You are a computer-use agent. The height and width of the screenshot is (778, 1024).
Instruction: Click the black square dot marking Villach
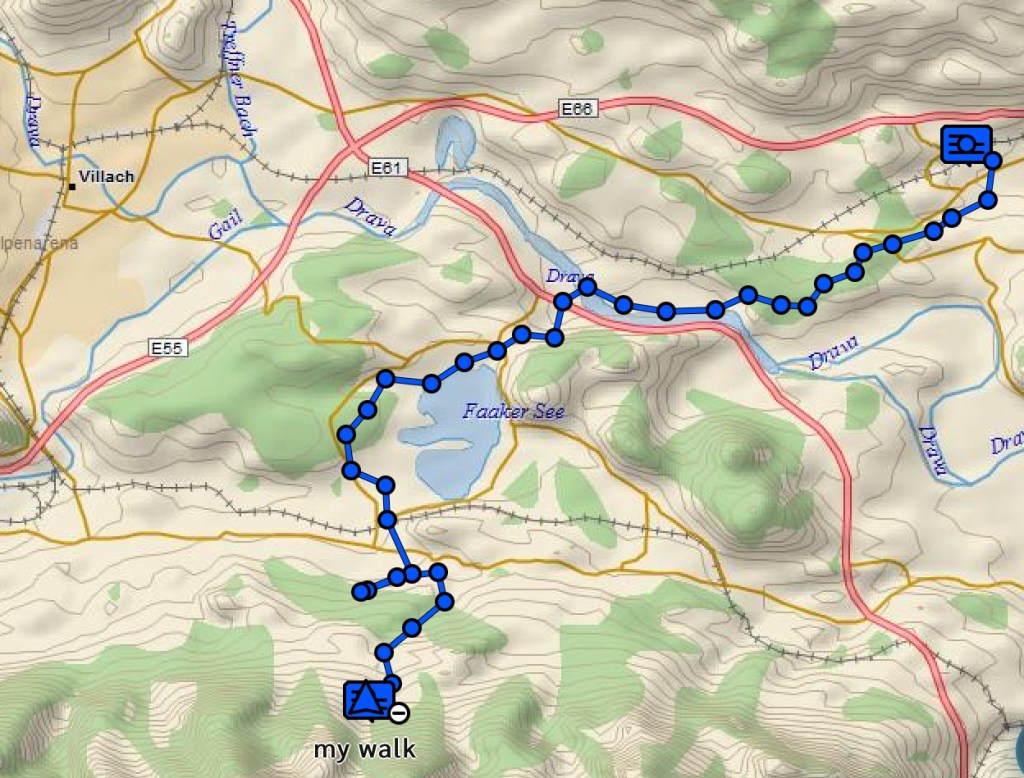click(72, 187)
